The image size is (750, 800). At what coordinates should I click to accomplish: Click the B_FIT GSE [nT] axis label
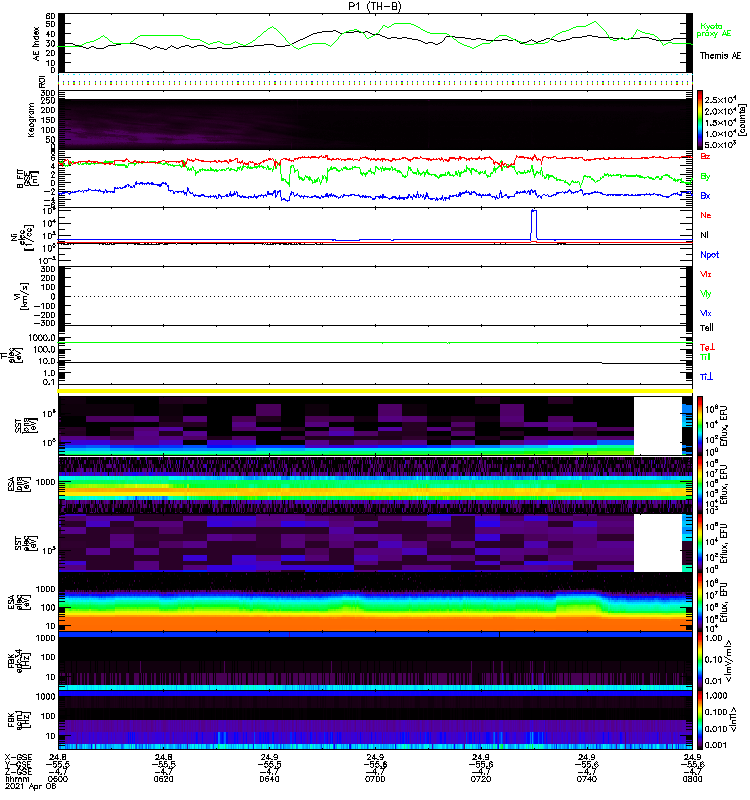[x=27, y=179]
